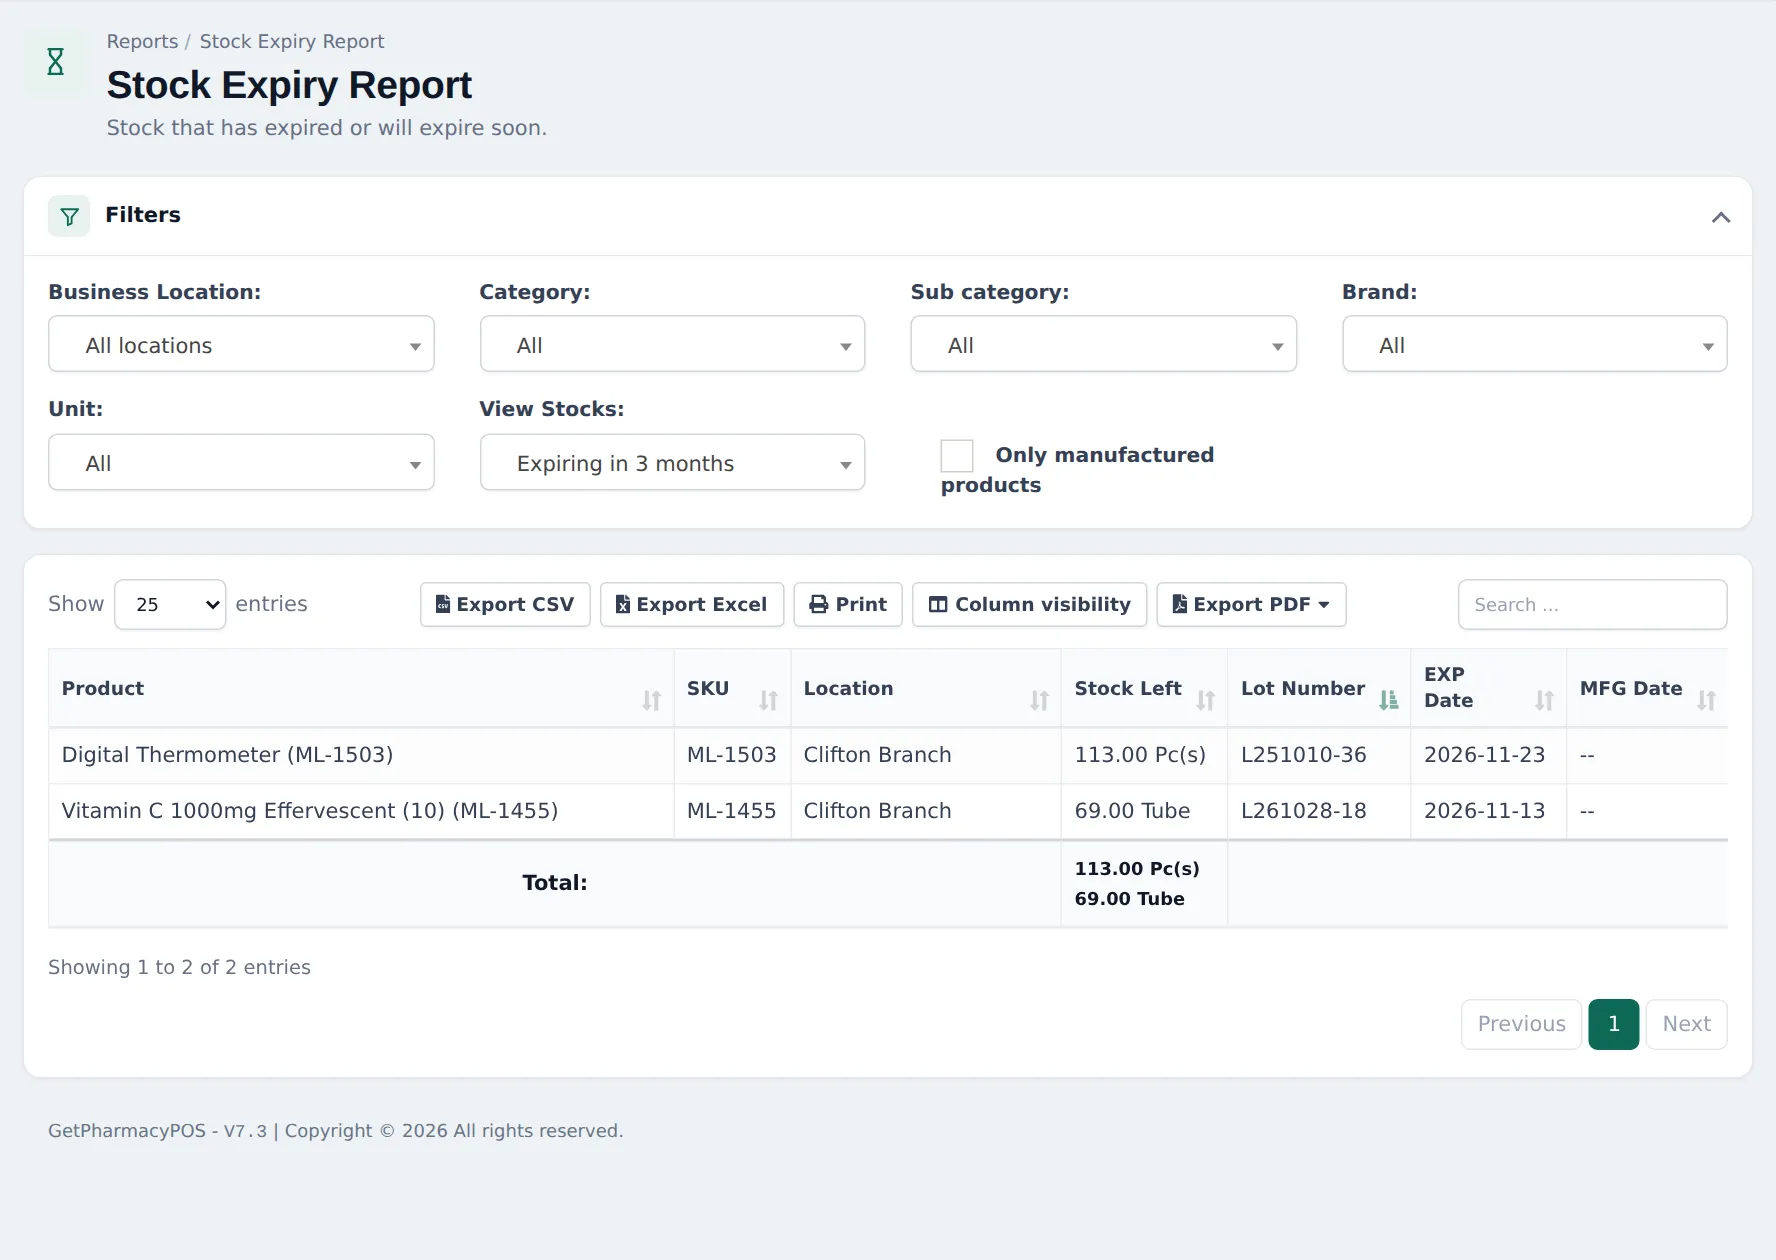Open View Stocks Expiring in 3 months dropdown
This screenshot has height=1260, width=1776.
click(x=672, y=462)
